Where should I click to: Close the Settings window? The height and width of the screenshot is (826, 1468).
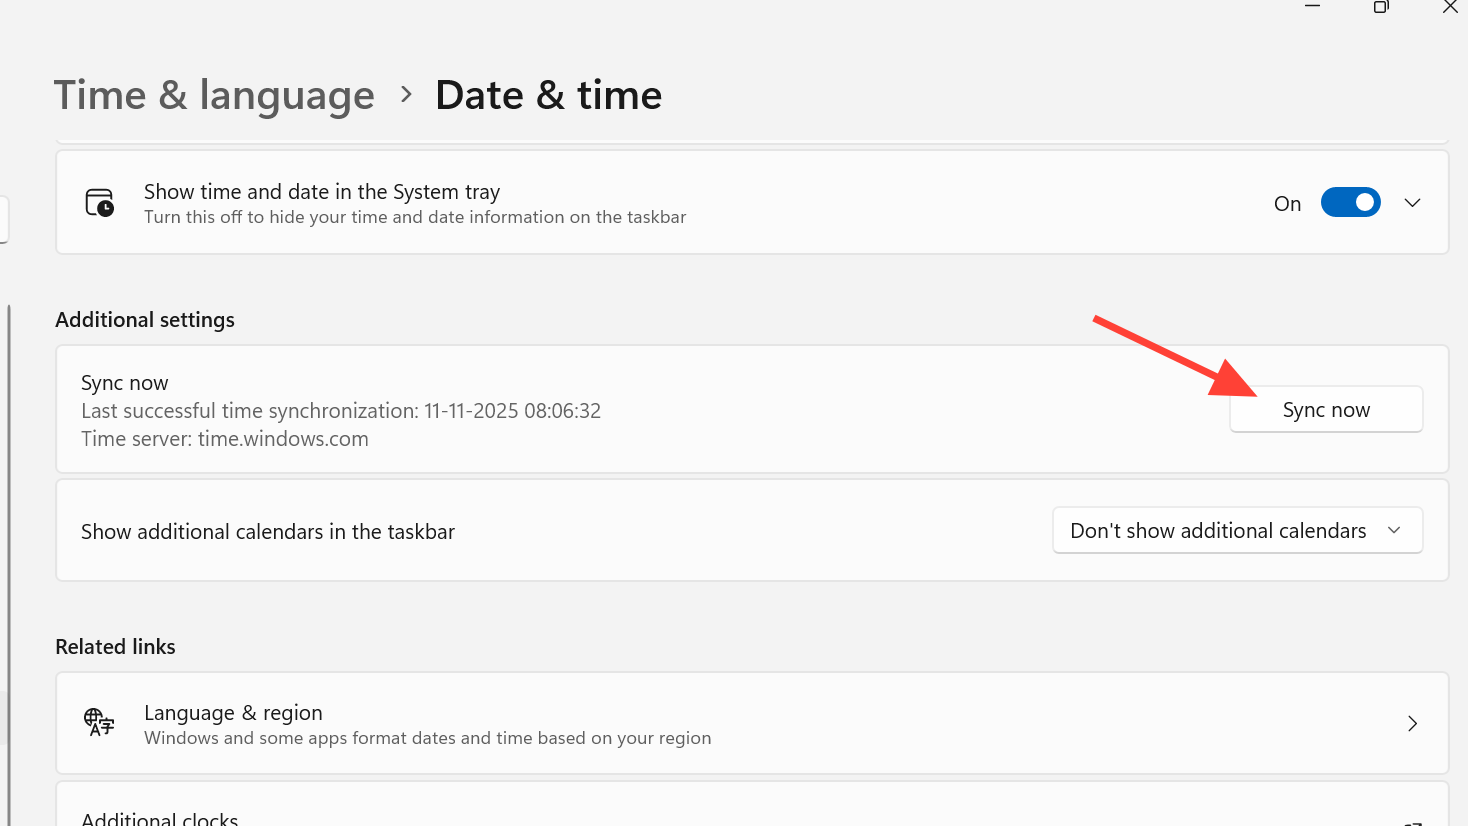[1449, 7]
